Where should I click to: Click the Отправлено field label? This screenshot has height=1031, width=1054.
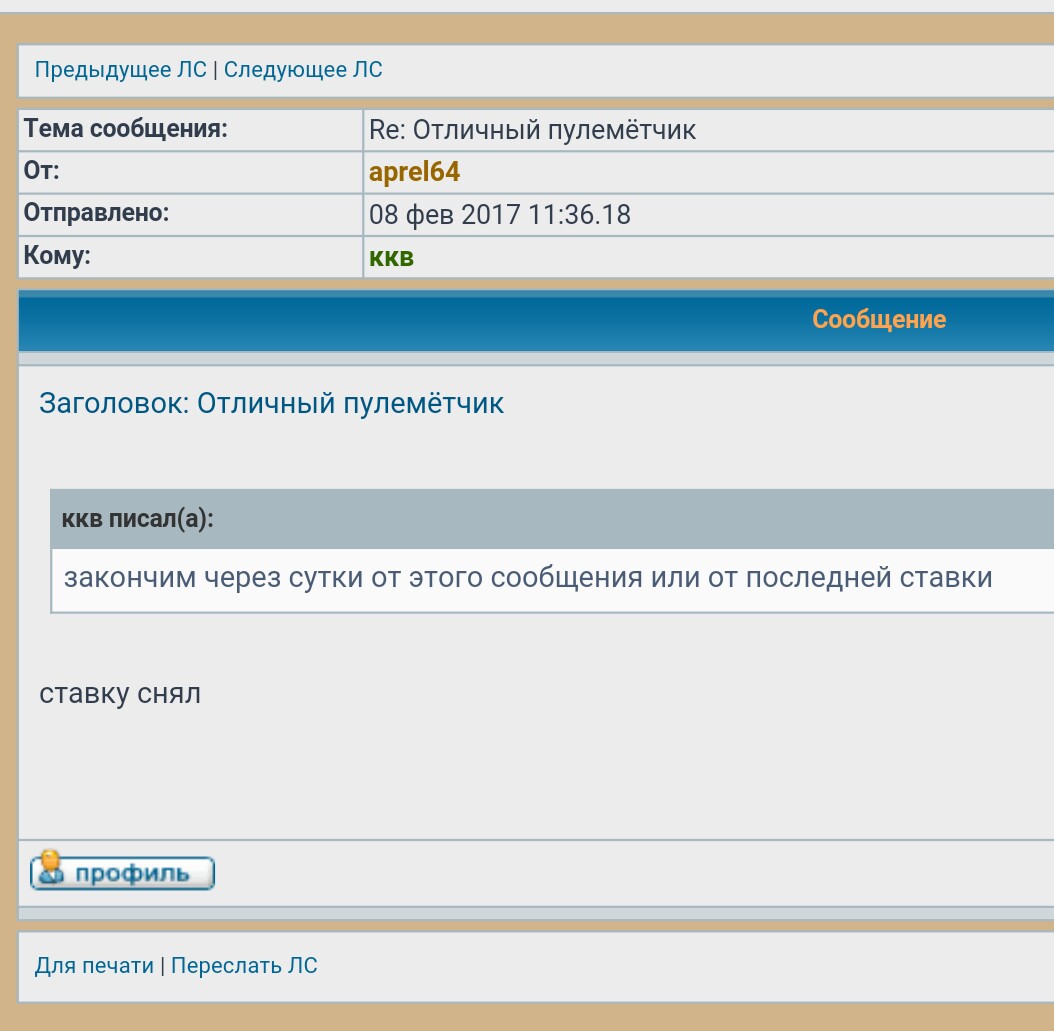pyautogui.click(x=96, y=213)
